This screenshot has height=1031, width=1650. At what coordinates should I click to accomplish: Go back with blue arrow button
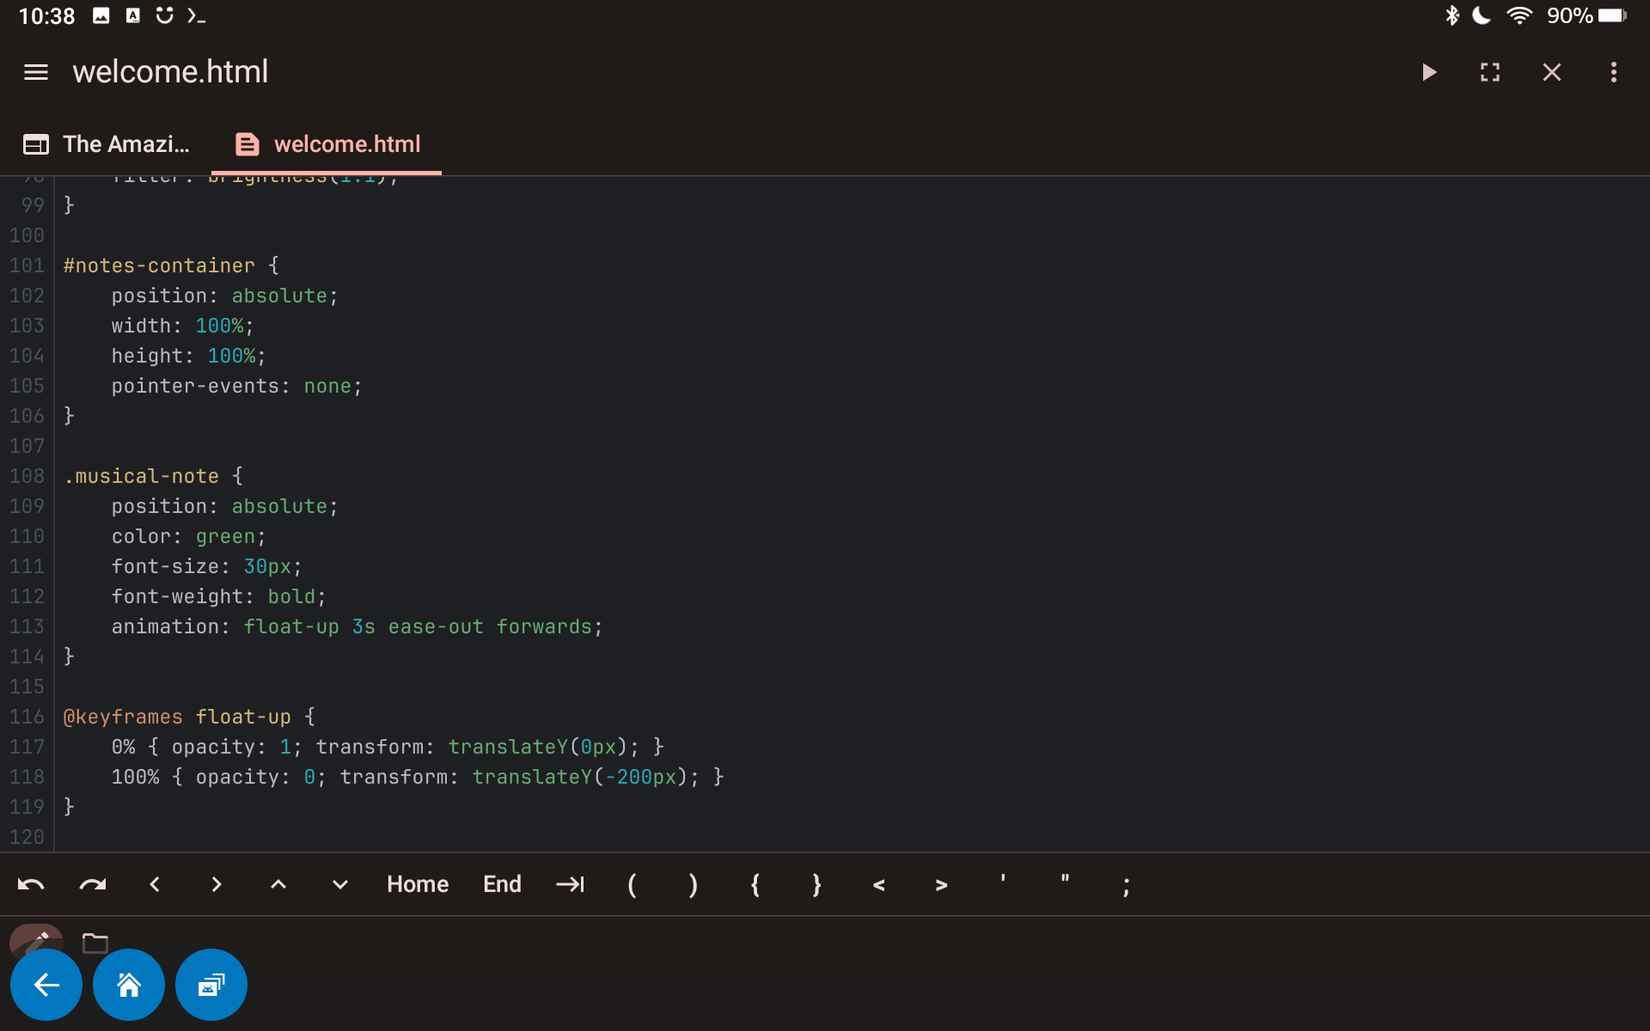coord(46,985)
